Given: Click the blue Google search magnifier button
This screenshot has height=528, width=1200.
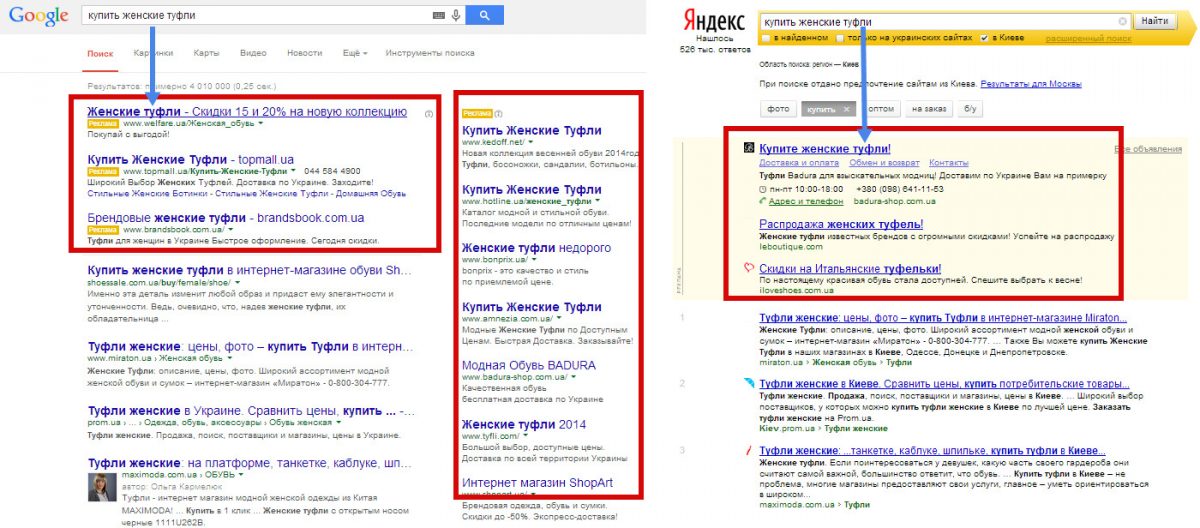Looking at the screenshot, I should 484,15.
